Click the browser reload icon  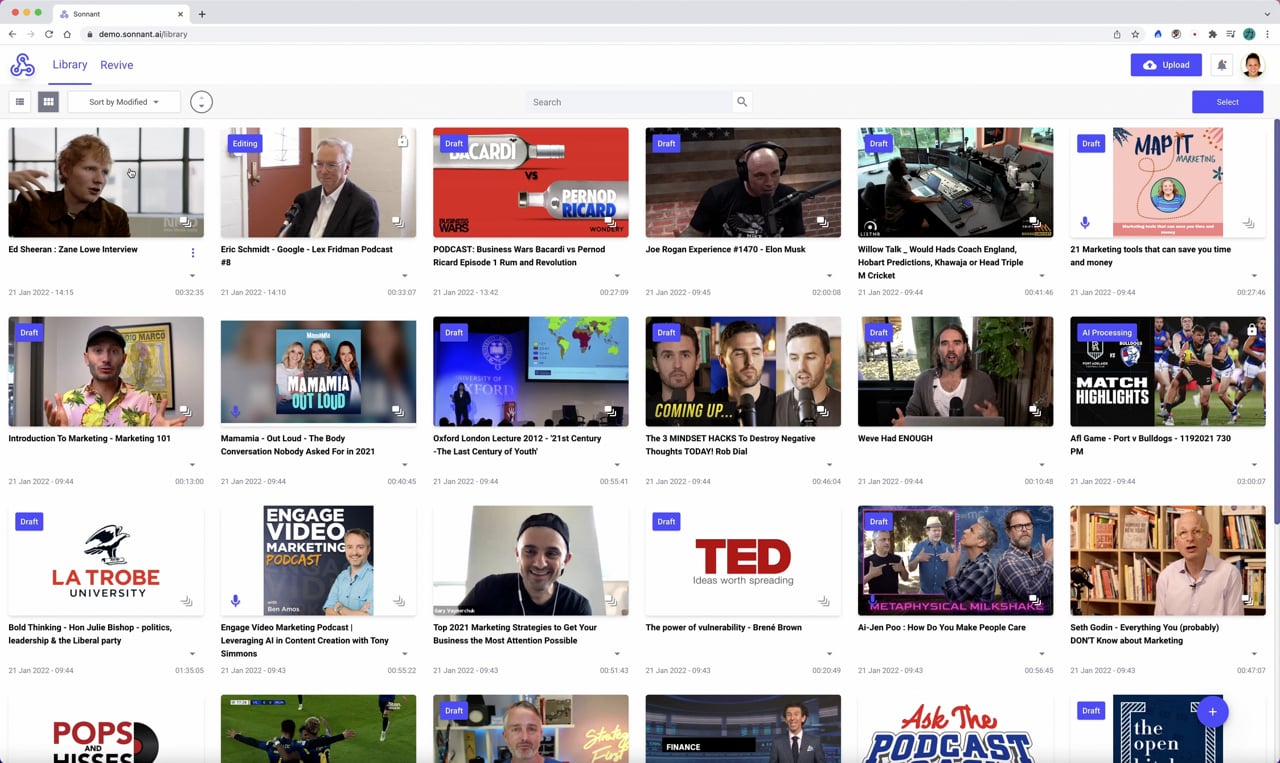(x=48, y=34)
